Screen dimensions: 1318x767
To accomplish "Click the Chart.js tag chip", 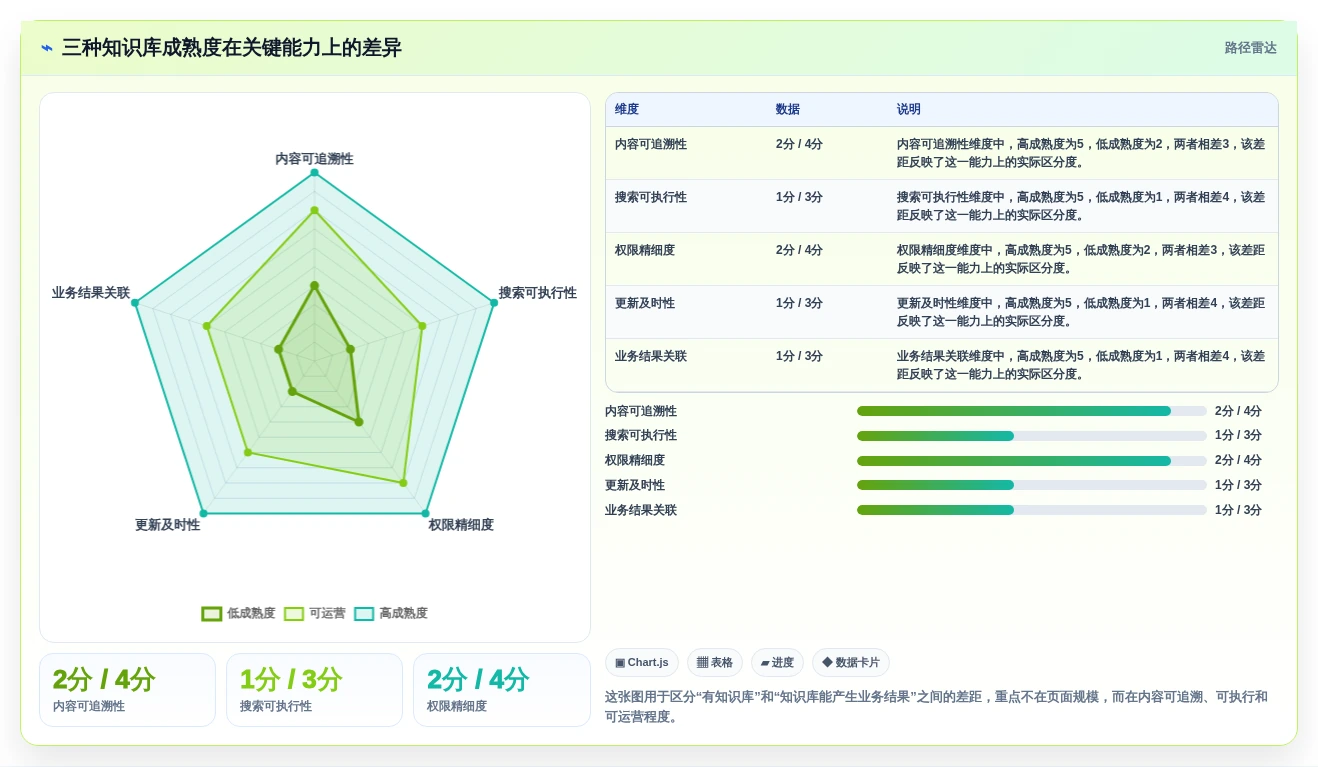I will pyautogui.click(x=642, y=663).
